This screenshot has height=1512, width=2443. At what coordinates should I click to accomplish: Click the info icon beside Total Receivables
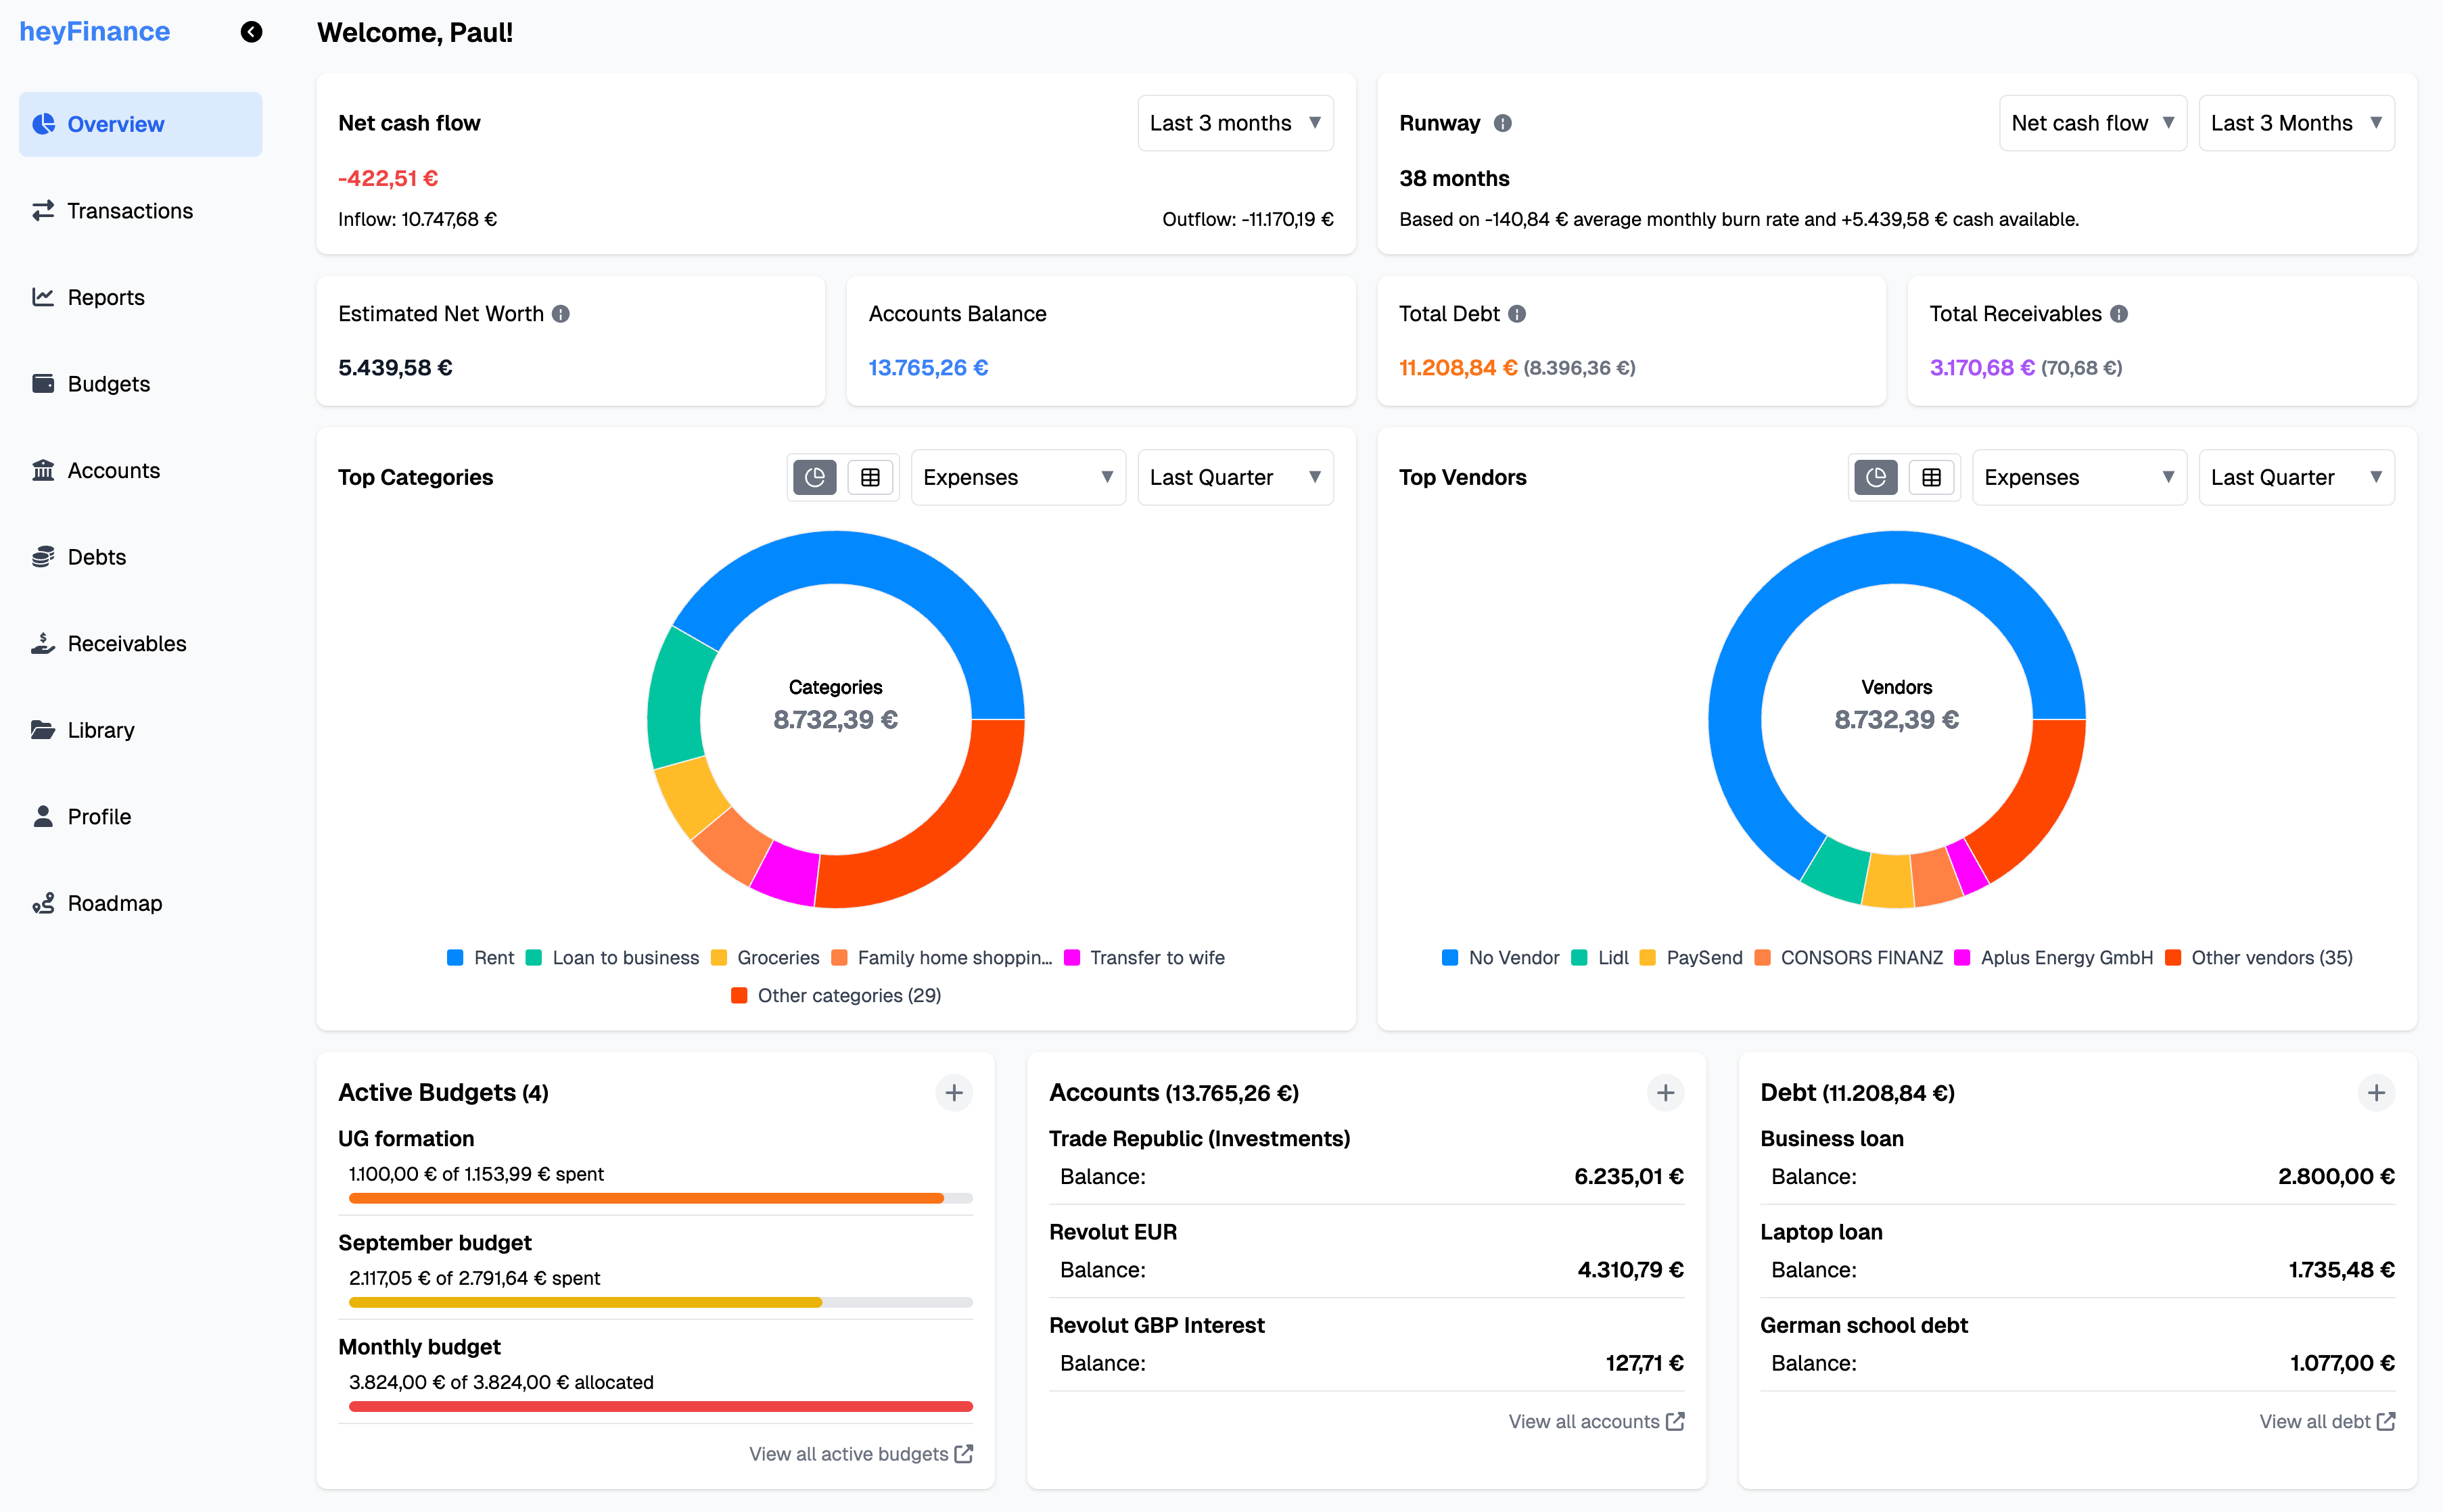pyautogui.click(x=2119, y=313)
